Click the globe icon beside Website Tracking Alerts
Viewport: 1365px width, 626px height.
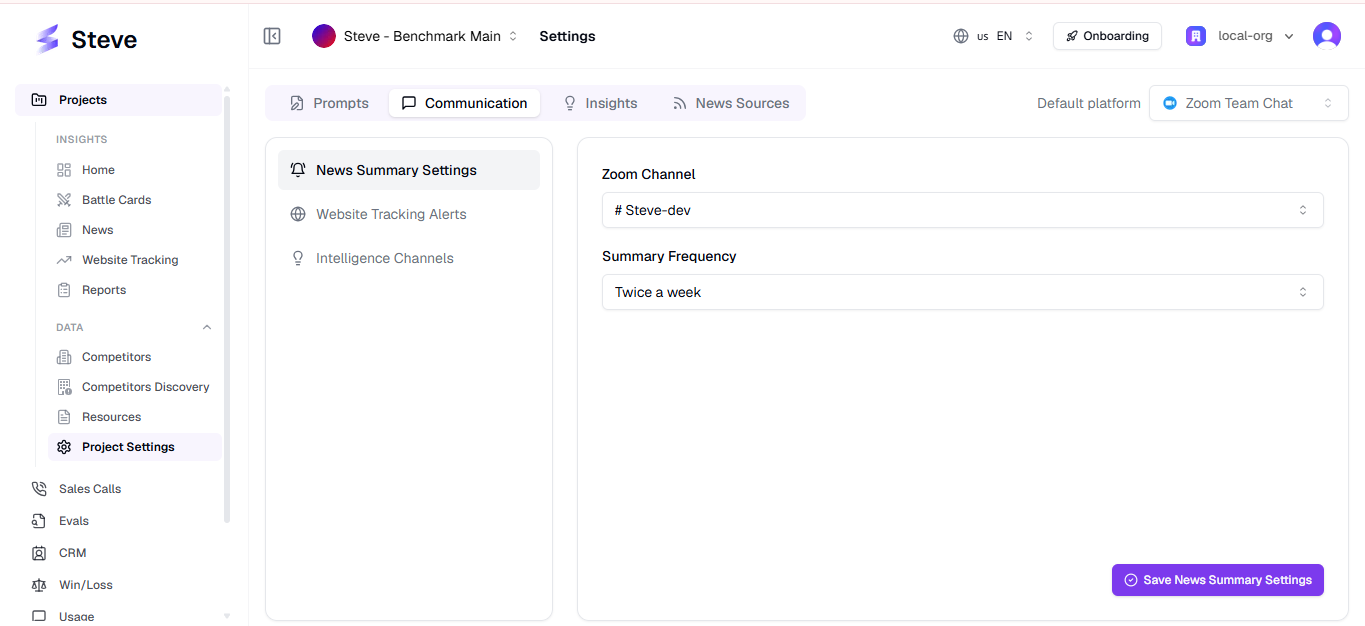tap(298, 214)
